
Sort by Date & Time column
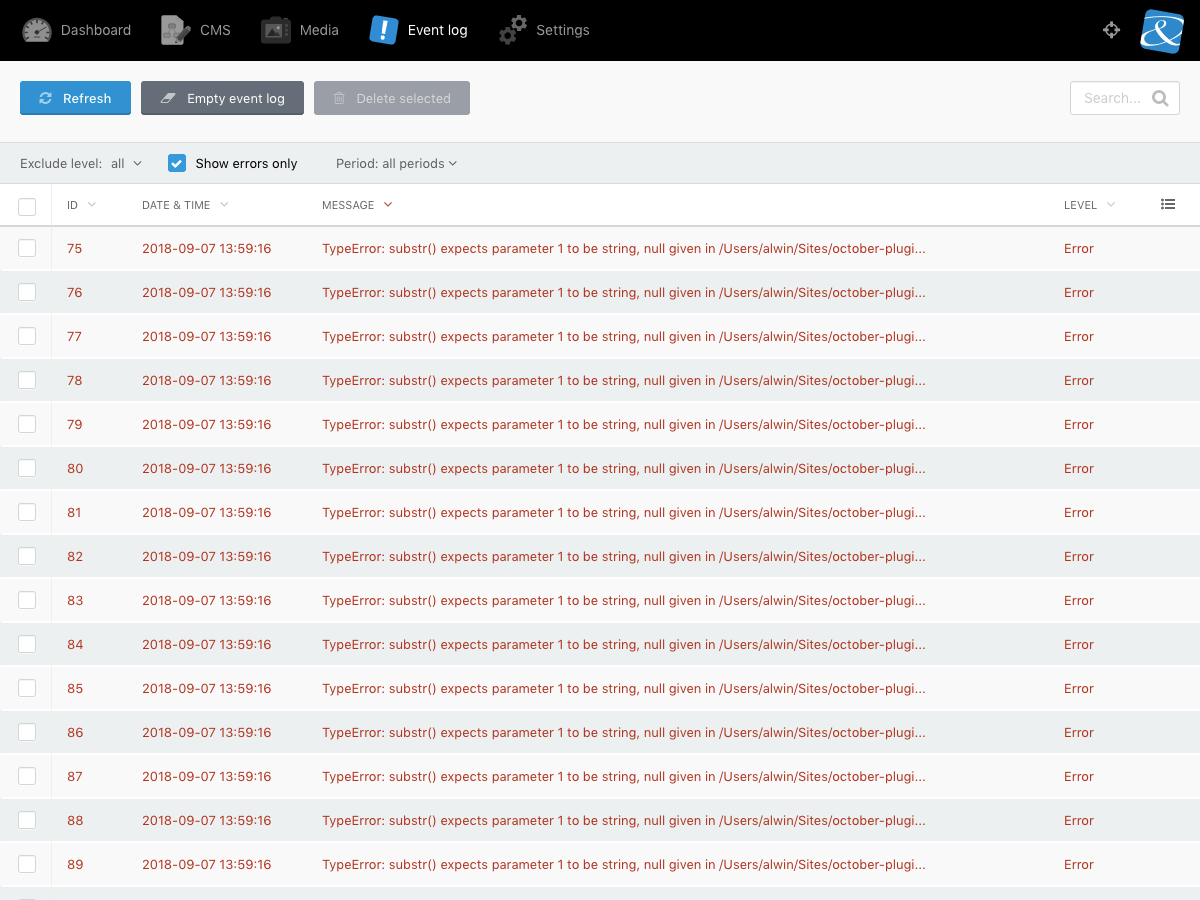[185, 205]
